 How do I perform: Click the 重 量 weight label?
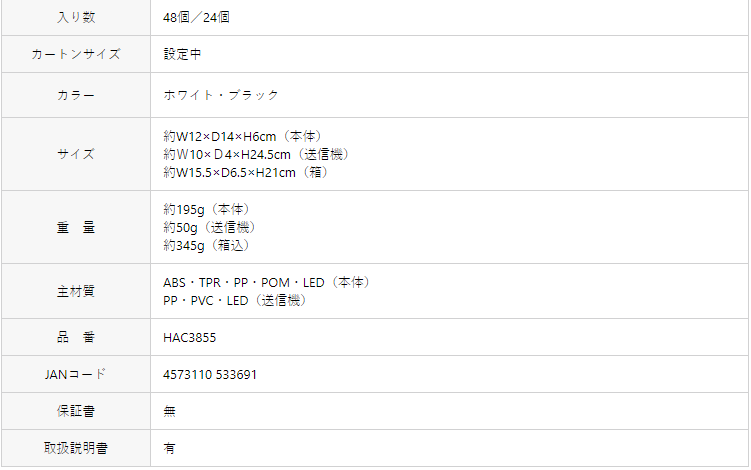point(76,228)
